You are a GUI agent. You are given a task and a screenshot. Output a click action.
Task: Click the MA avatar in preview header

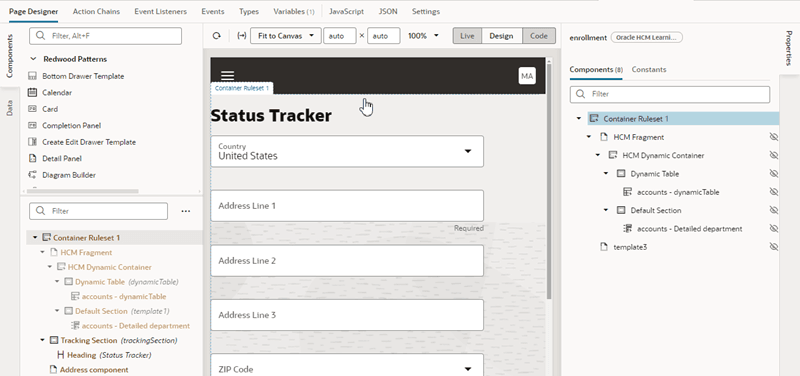527,76
